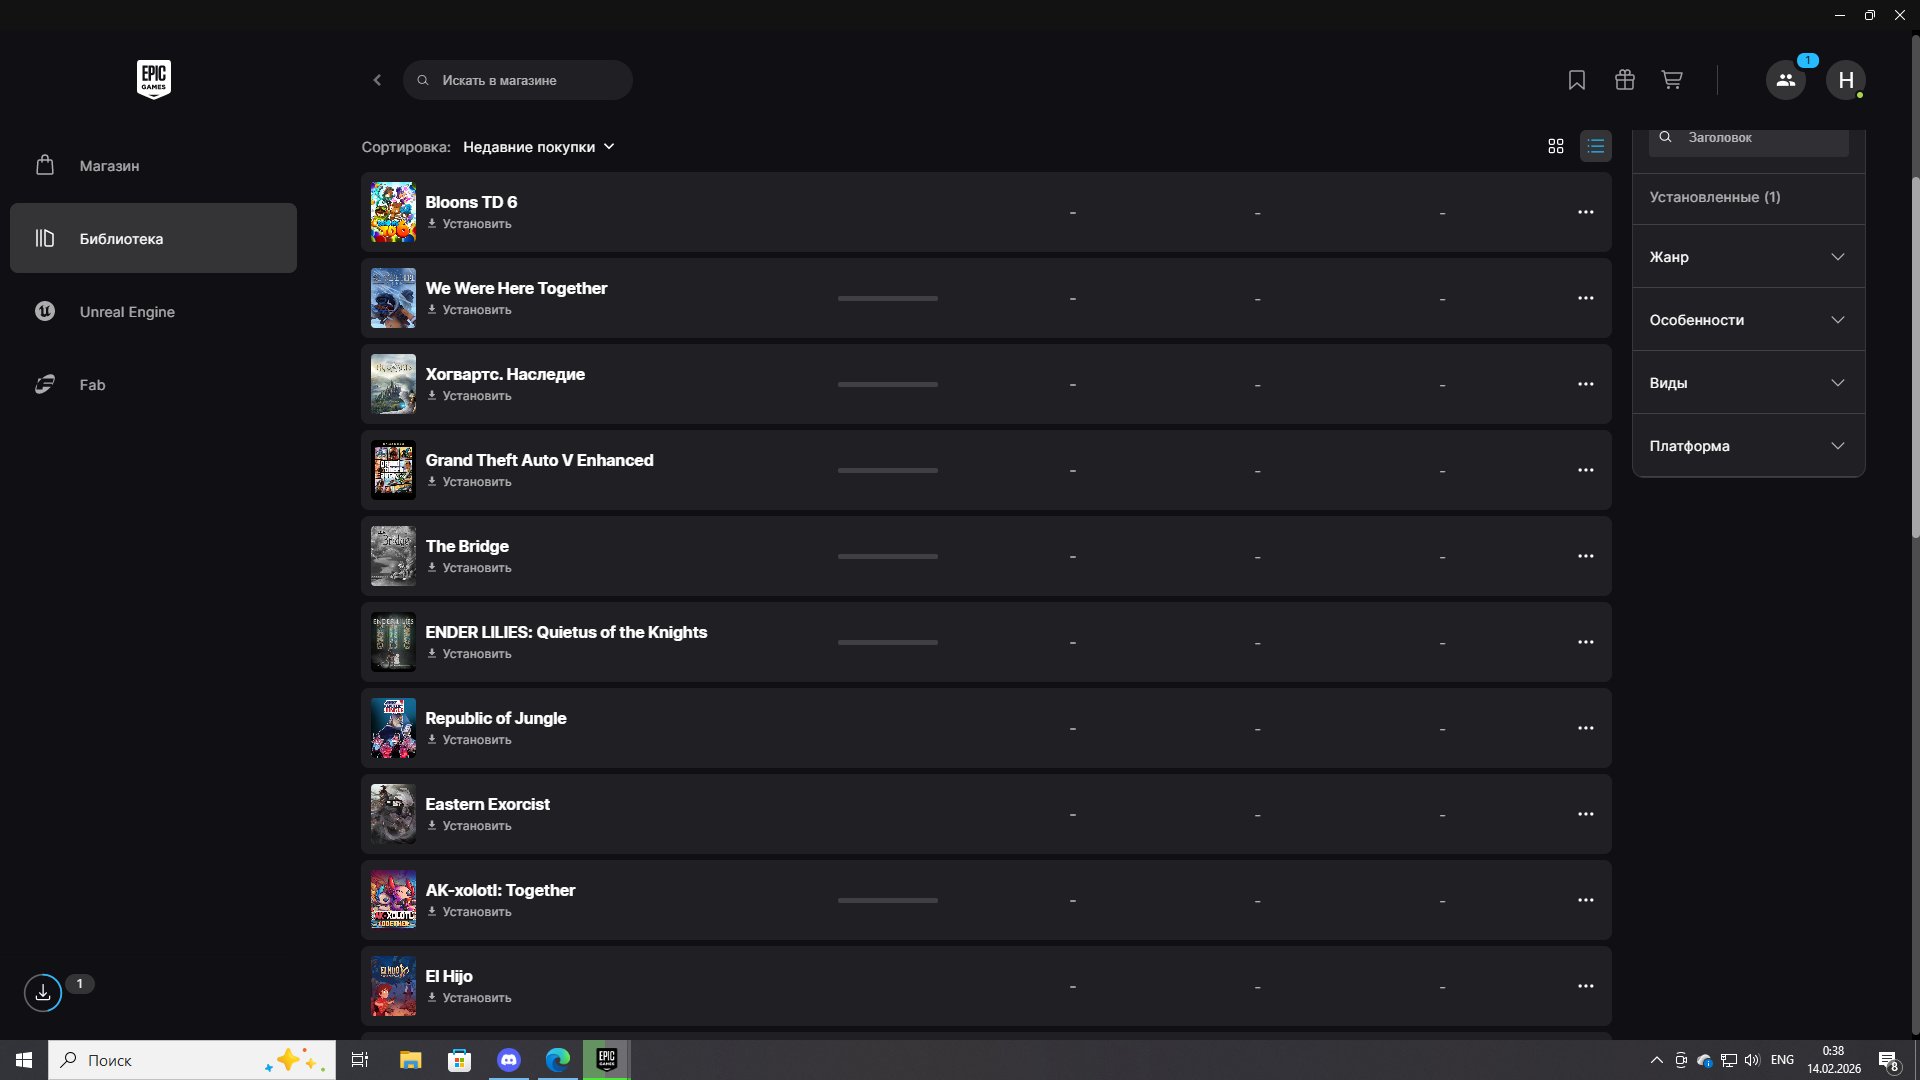Viewport: 1920px width, 1080px height.
Task: Open the gift redemption icon
Action: pyautogui.click(x=1625, y=80)
